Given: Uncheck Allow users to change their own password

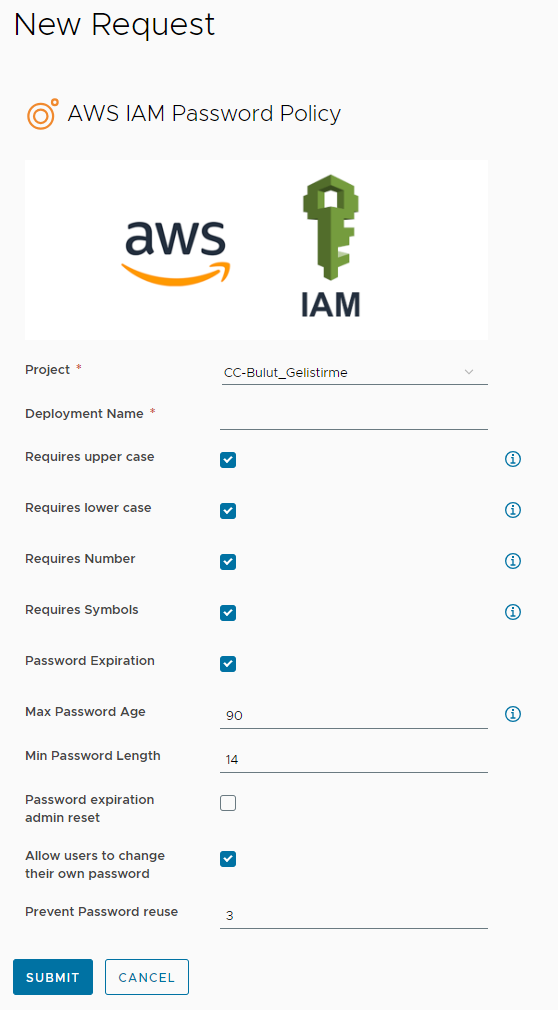Looking at the screenshot, I should click(228, 859).
